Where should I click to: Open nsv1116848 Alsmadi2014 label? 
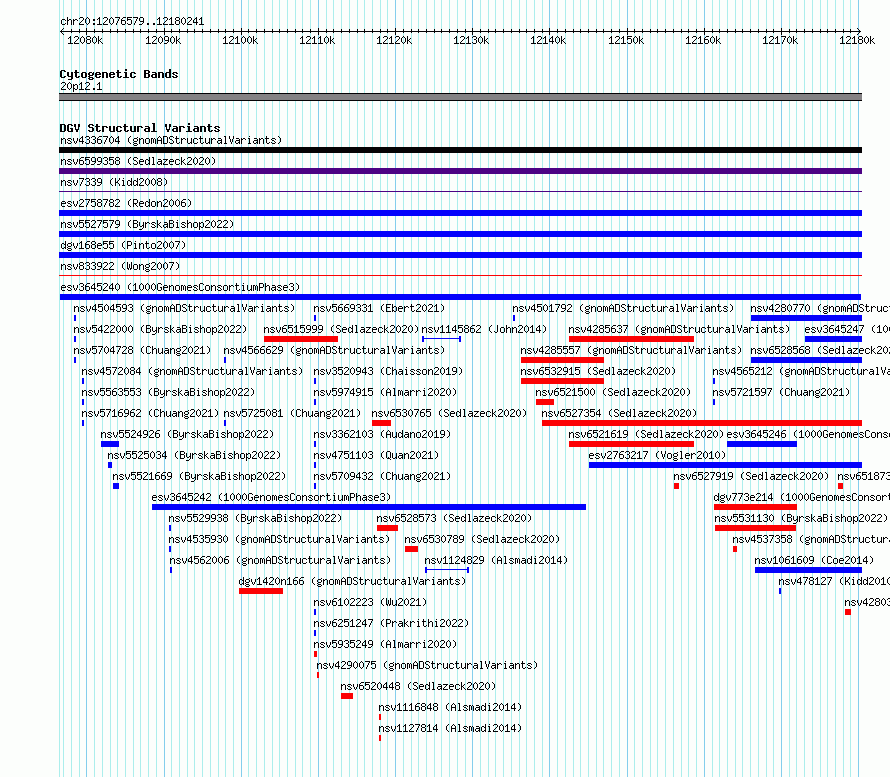tap(450, 707)
